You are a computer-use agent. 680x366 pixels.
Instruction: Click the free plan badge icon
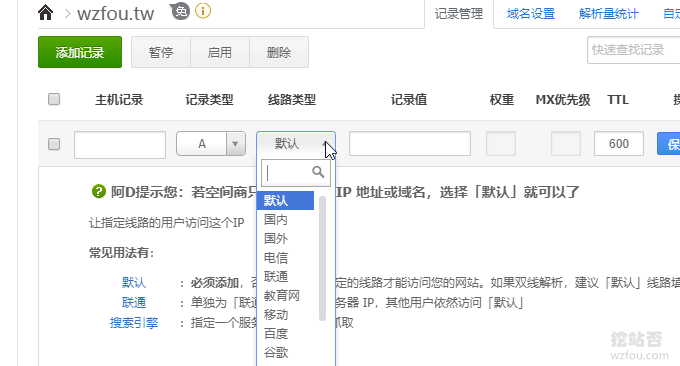coord(181,11)
